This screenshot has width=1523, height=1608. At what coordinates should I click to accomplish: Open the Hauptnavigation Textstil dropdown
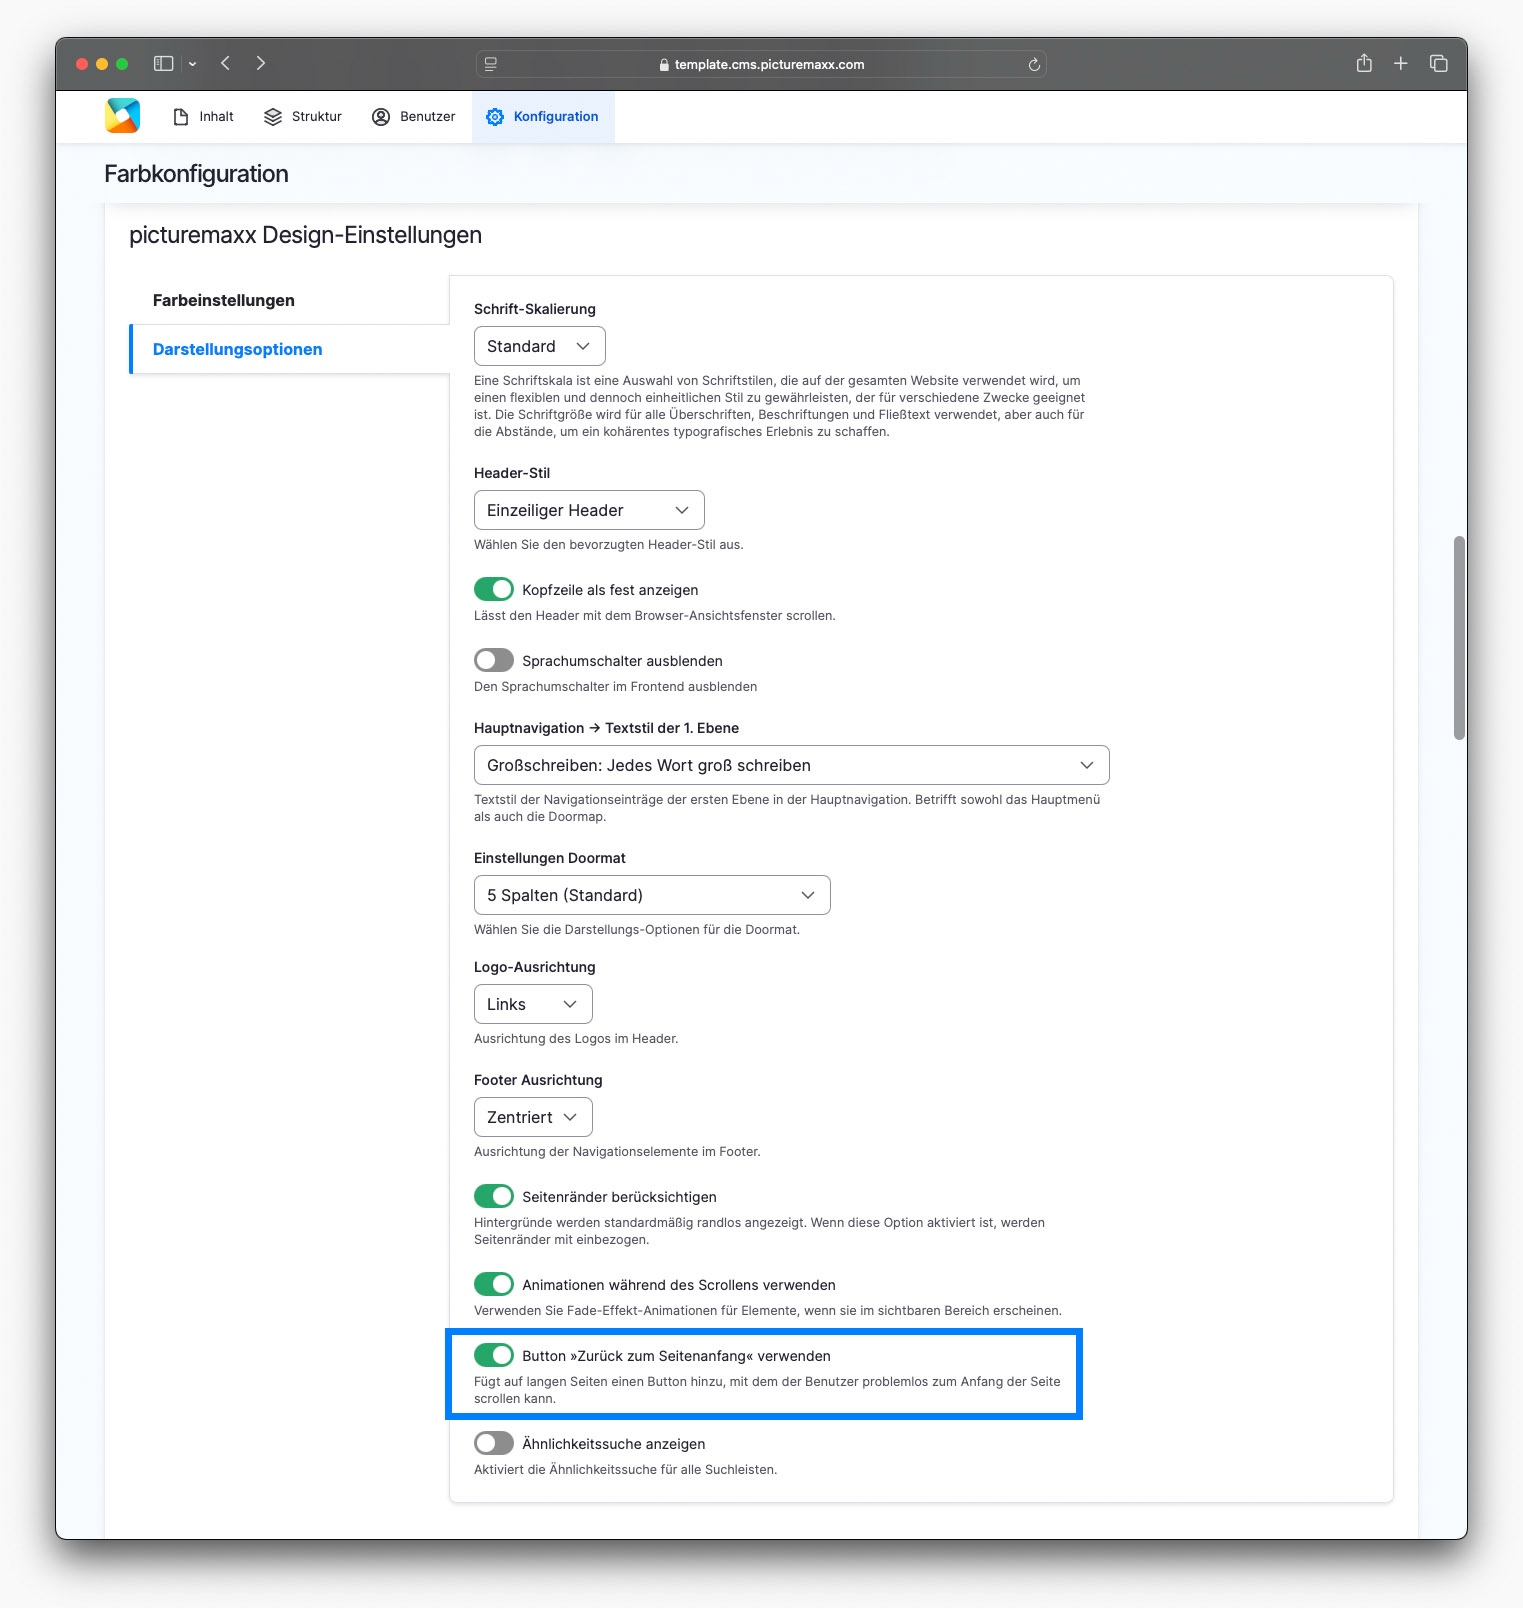792,765
